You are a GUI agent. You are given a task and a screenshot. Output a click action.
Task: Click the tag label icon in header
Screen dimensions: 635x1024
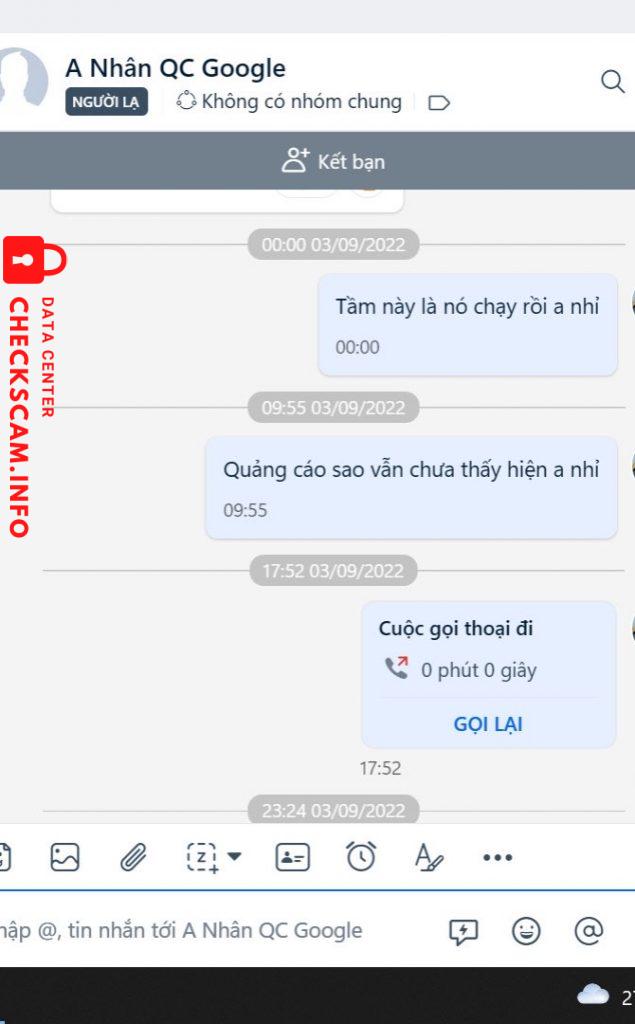tap(438, 103)
